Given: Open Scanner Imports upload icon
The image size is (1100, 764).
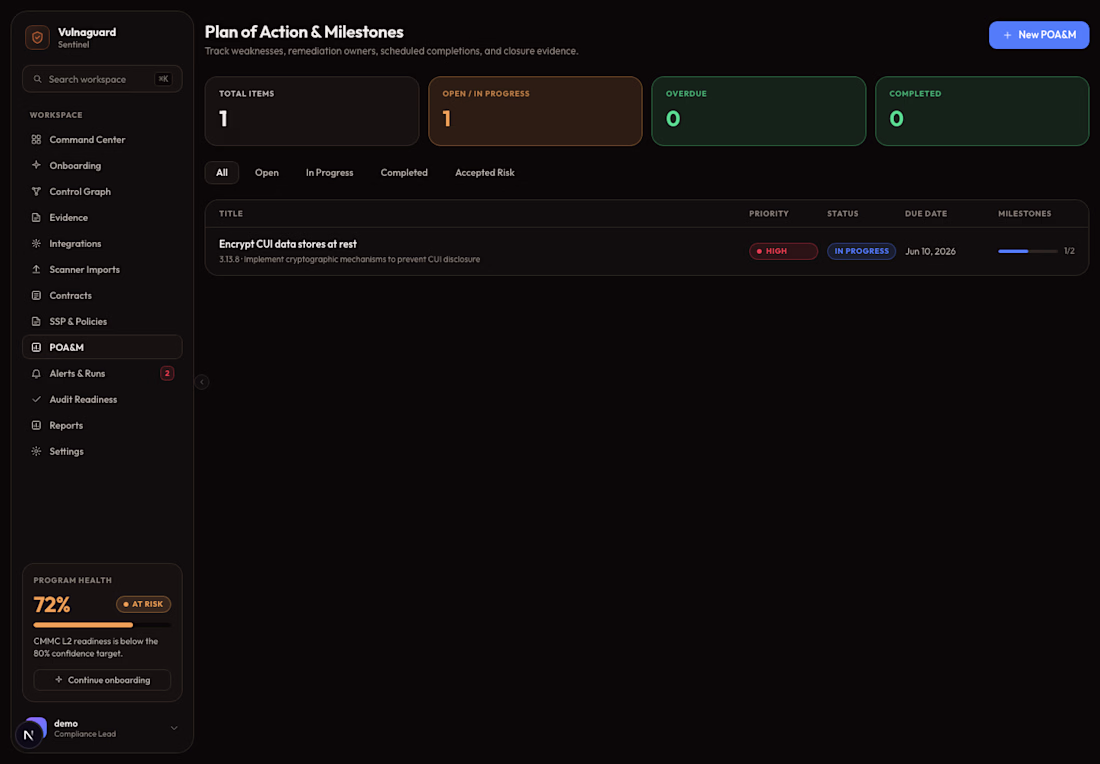Looking at the screenshot, I should (x=36, y=269).
